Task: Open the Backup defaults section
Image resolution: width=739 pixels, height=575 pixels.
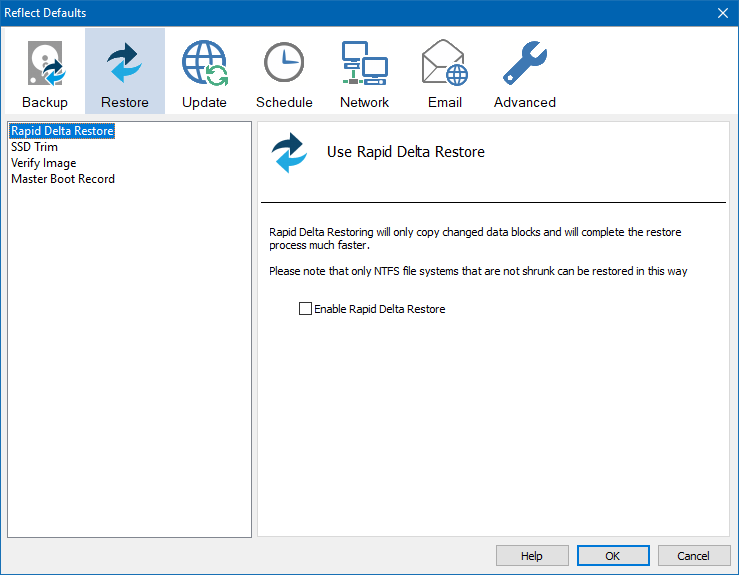Action: (45, 72)
